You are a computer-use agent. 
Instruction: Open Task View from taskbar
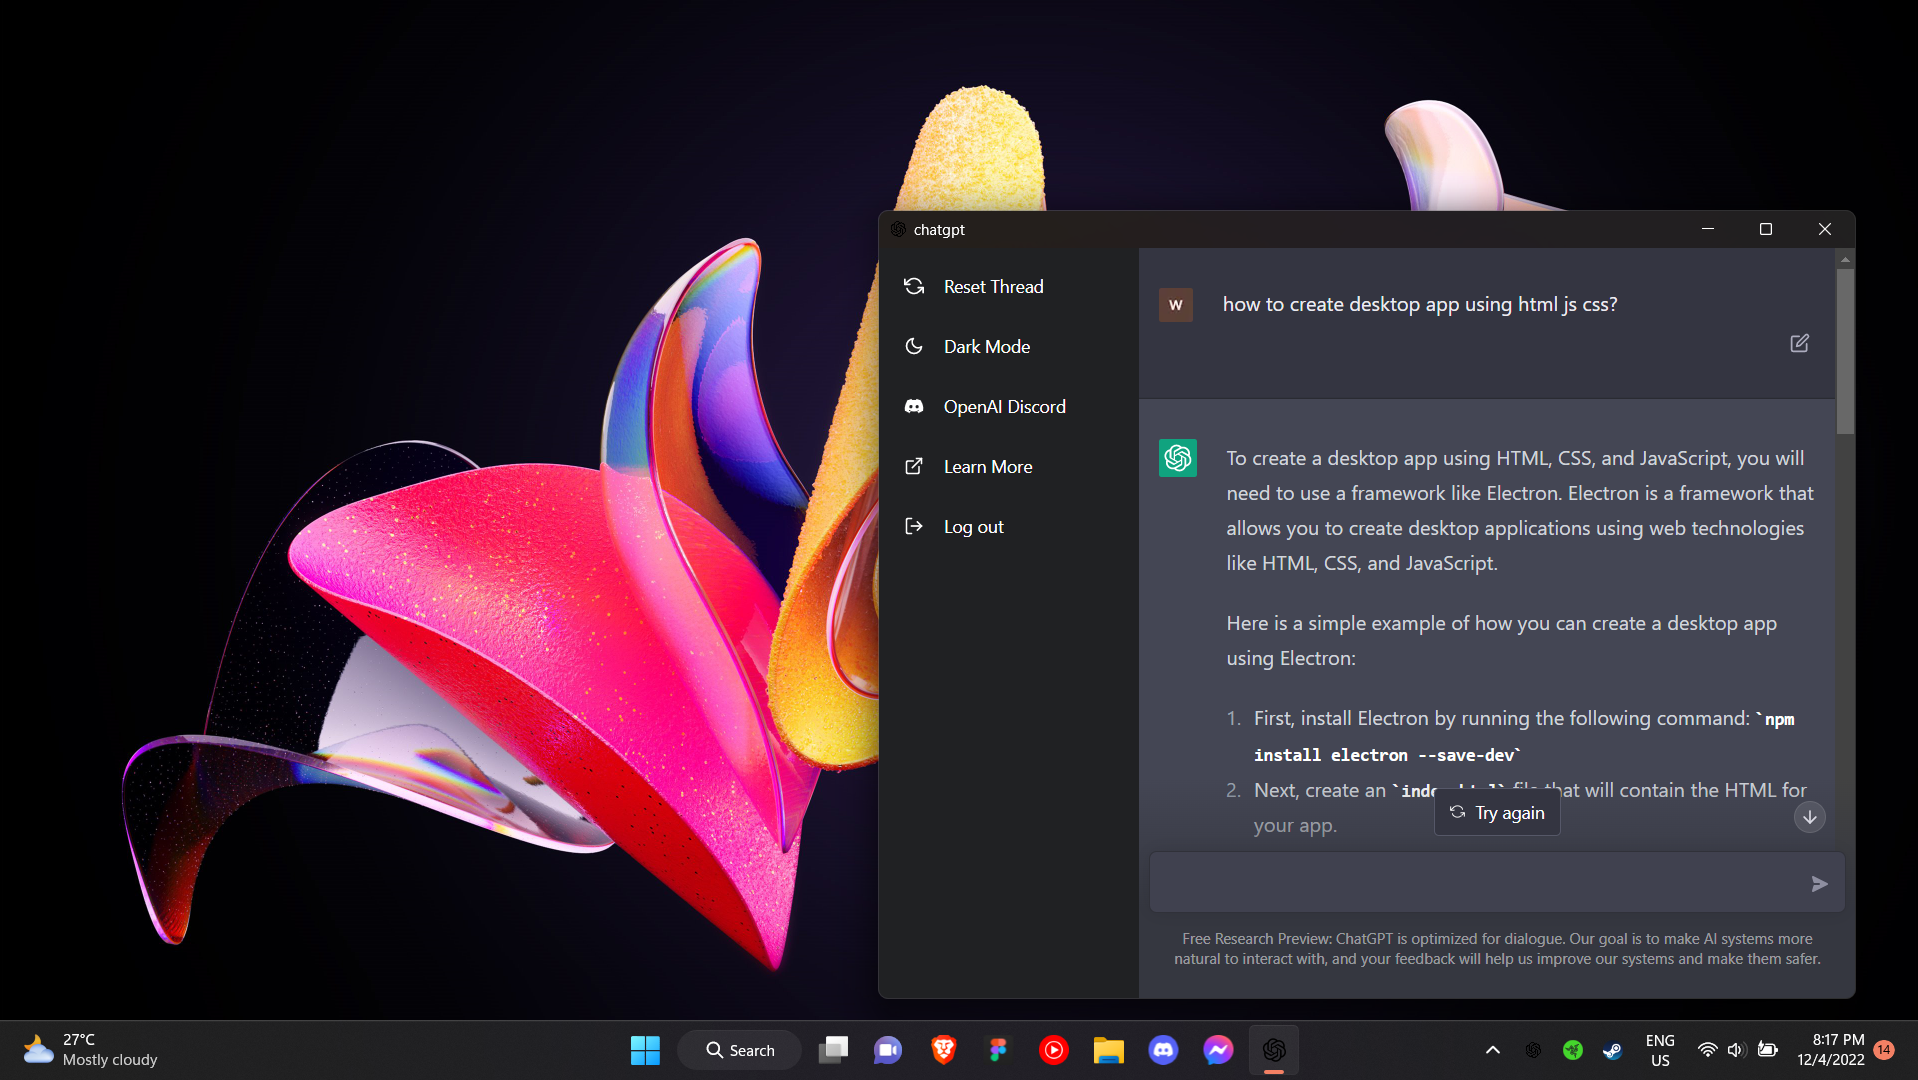pyautogui.click(x=833, y=1050)
